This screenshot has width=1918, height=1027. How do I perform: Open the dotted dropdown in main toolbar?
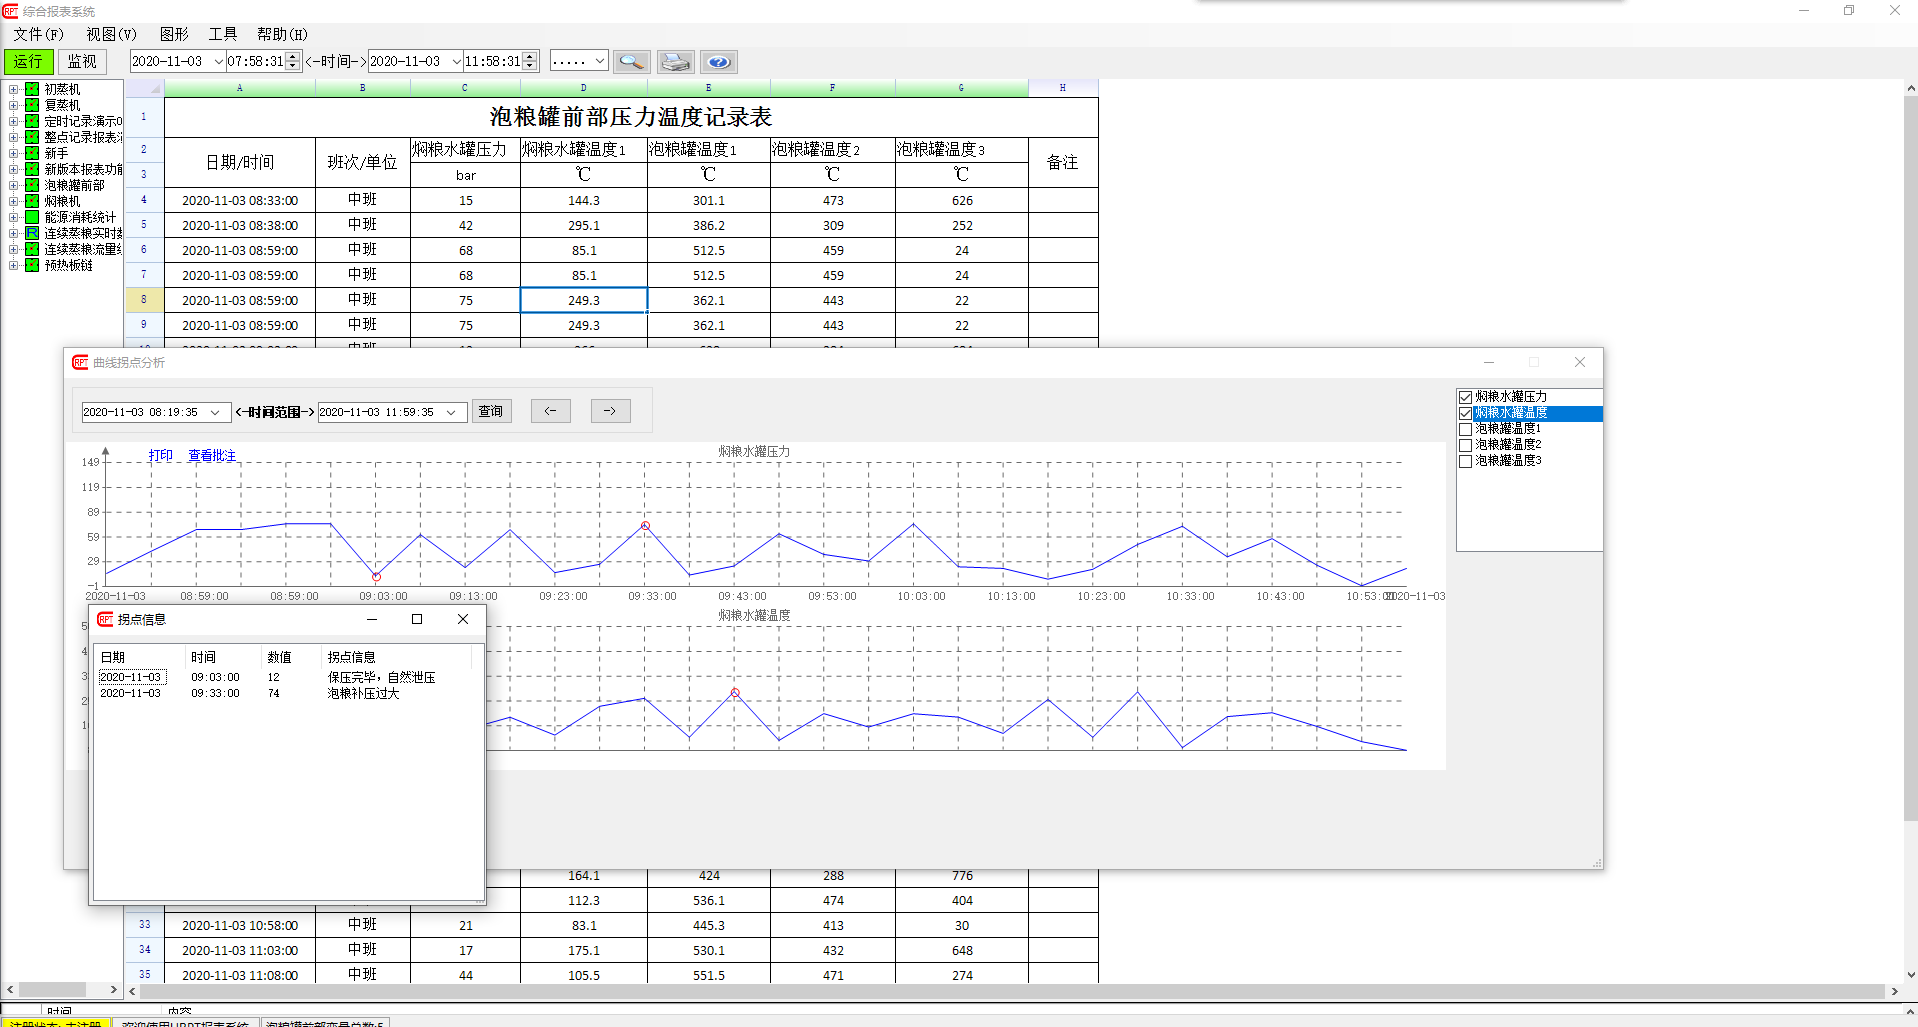click(599, 61)
